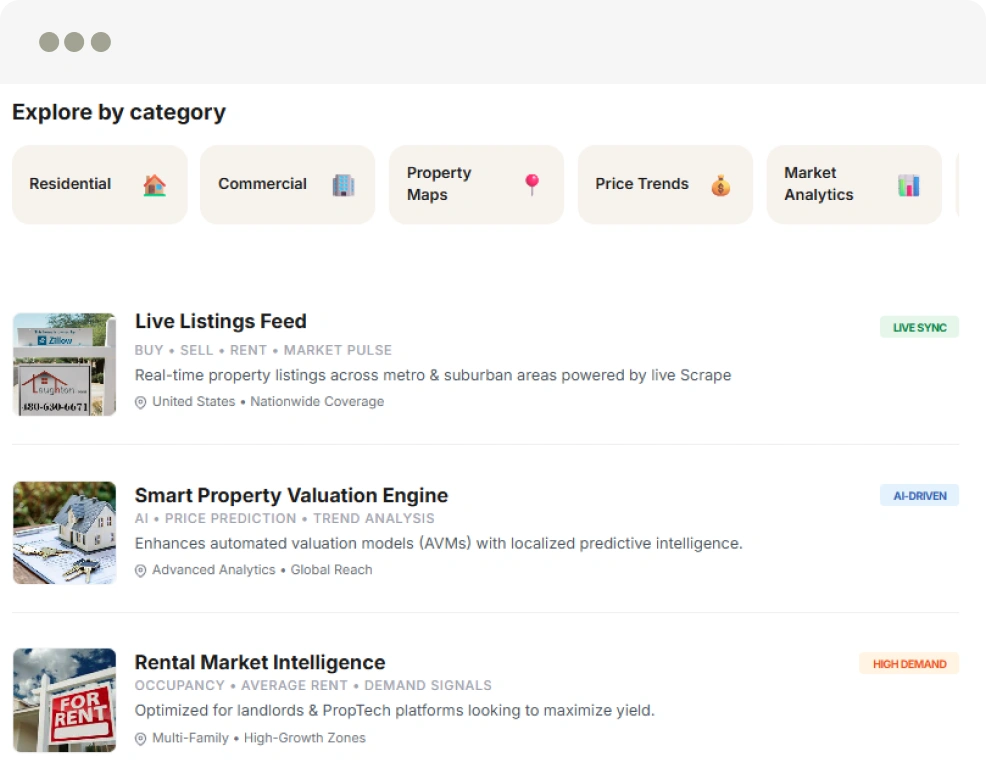986x764 pixels.
Task: Click the building icon in Commercial card
Action: (343, 185)
